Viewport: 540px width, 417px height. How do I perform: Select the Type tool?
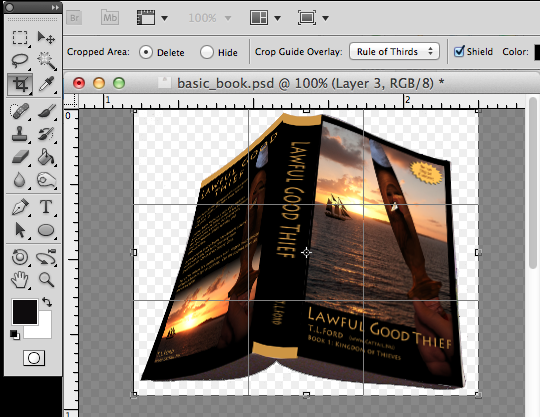(x=46, y=207)
